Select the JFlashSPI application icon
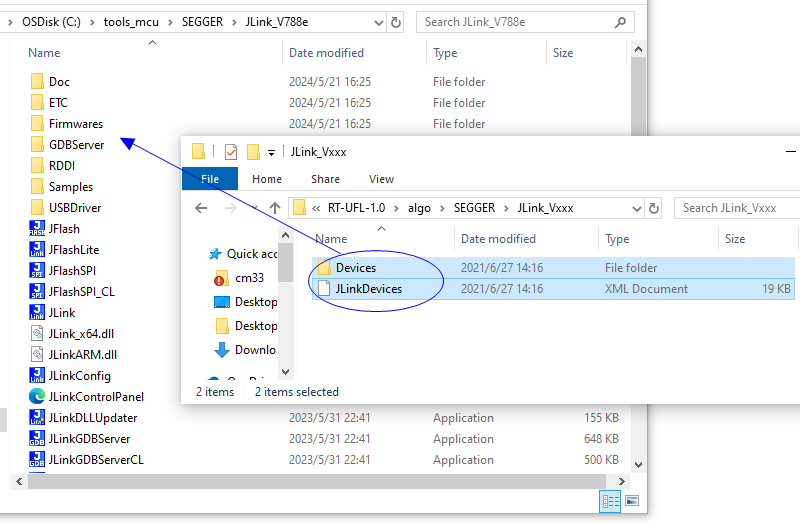This screenshot has width=800, height=523. (37, 270)
